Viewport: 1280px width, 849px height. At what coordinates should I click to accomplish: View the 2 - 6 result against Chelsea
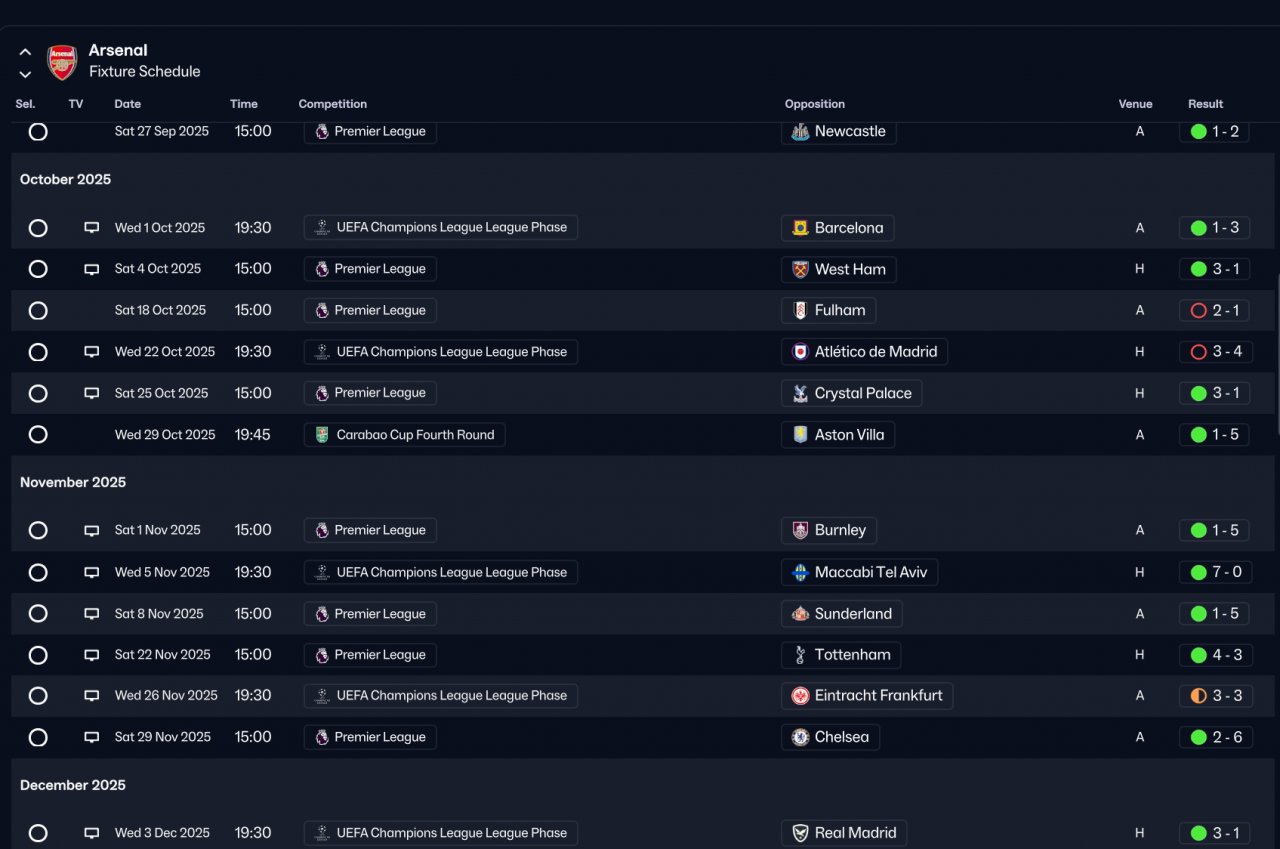pyautogui.click(x=1215, y=737)
